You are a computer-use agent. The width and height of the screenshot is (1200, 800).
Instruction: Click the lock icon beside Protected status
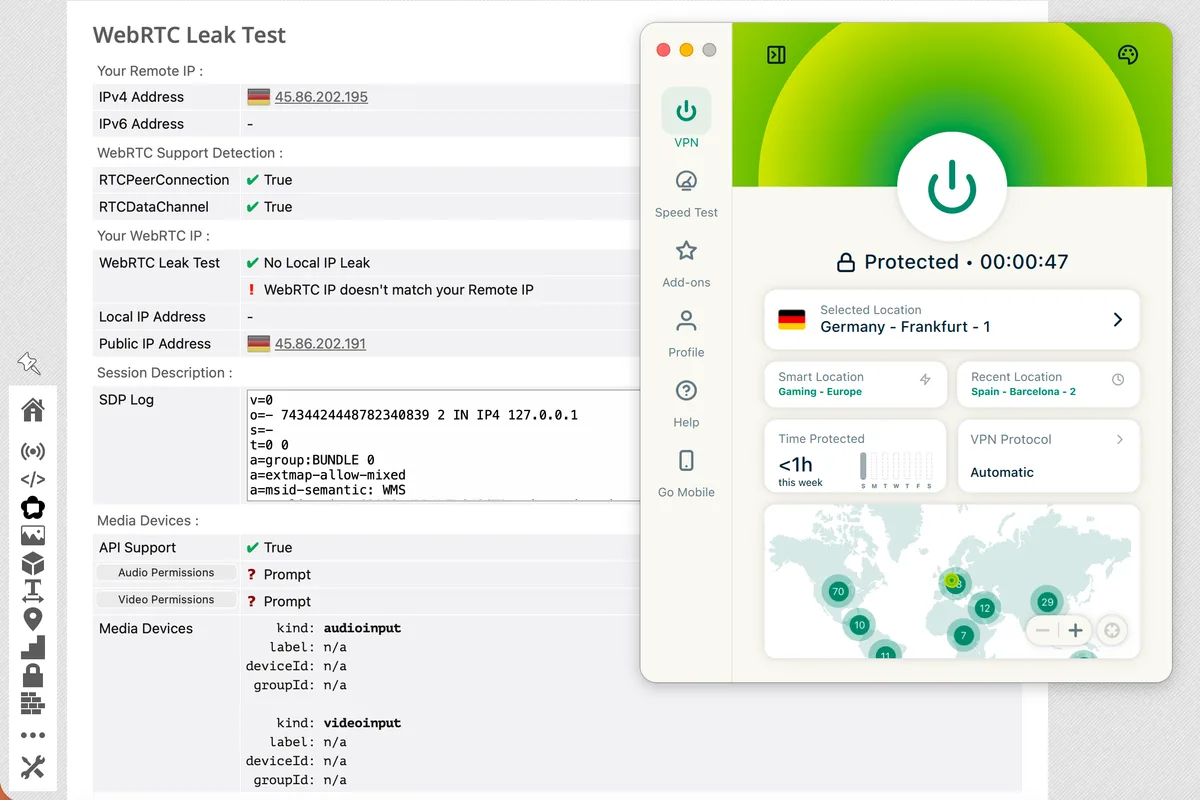tap(846, 263)
